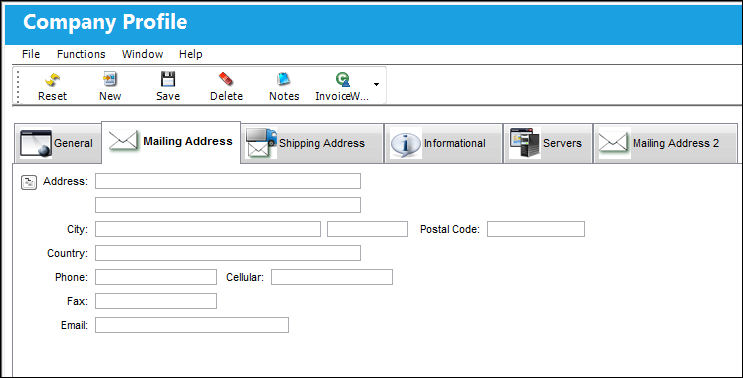The height and width of the screenshot is (378, 743).
Task: Click the address lookup icon beside Address
Action: 29,182
